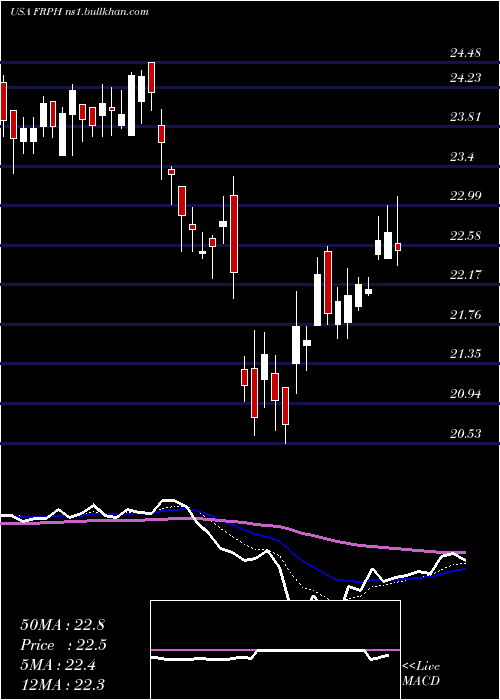The width and height of the screenshot is (500, 700).
Task: Click the <<Live MACD label
Action: [421, 673]
